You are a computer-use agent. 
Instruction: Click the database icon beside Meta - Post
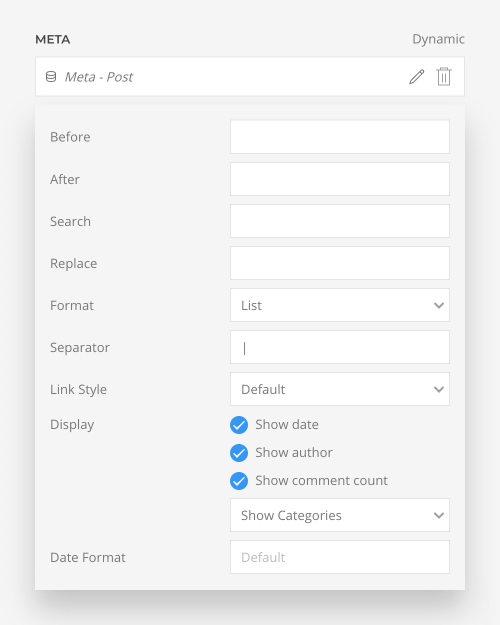51,77
